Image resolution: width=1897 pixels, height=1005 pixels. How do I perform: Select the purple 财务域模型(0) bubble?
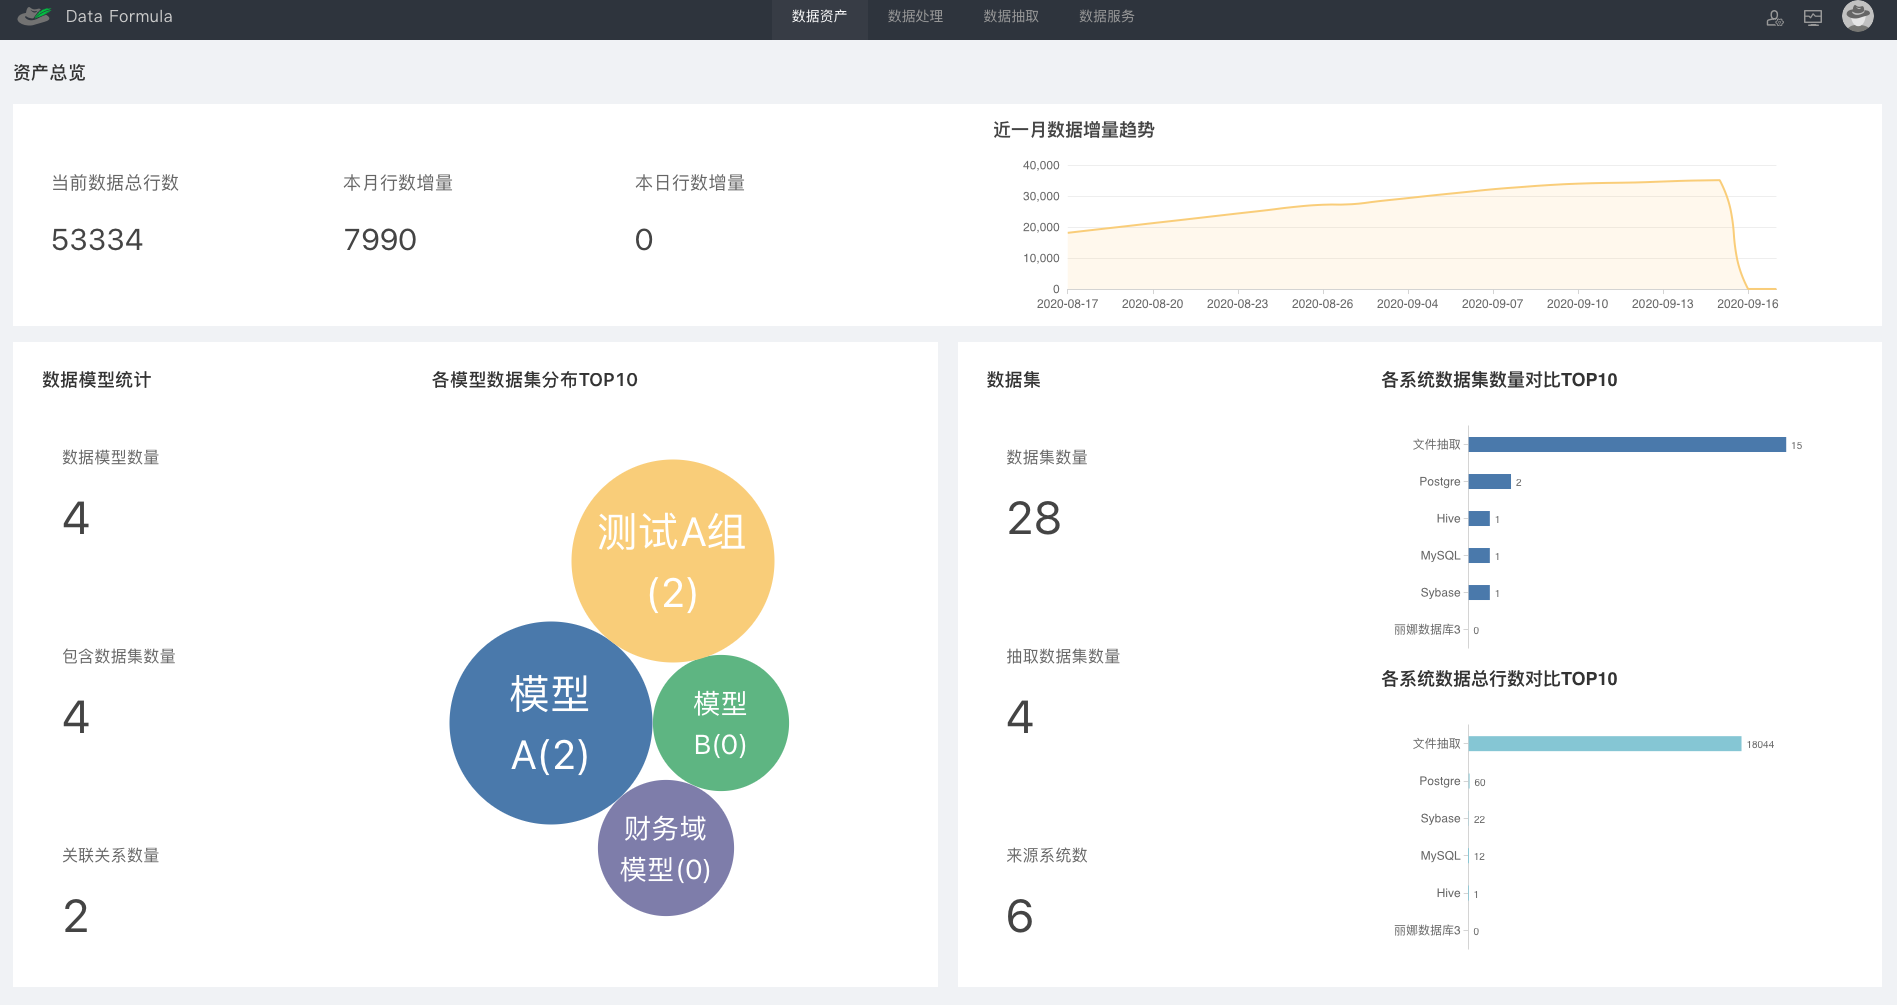(666, 848)
